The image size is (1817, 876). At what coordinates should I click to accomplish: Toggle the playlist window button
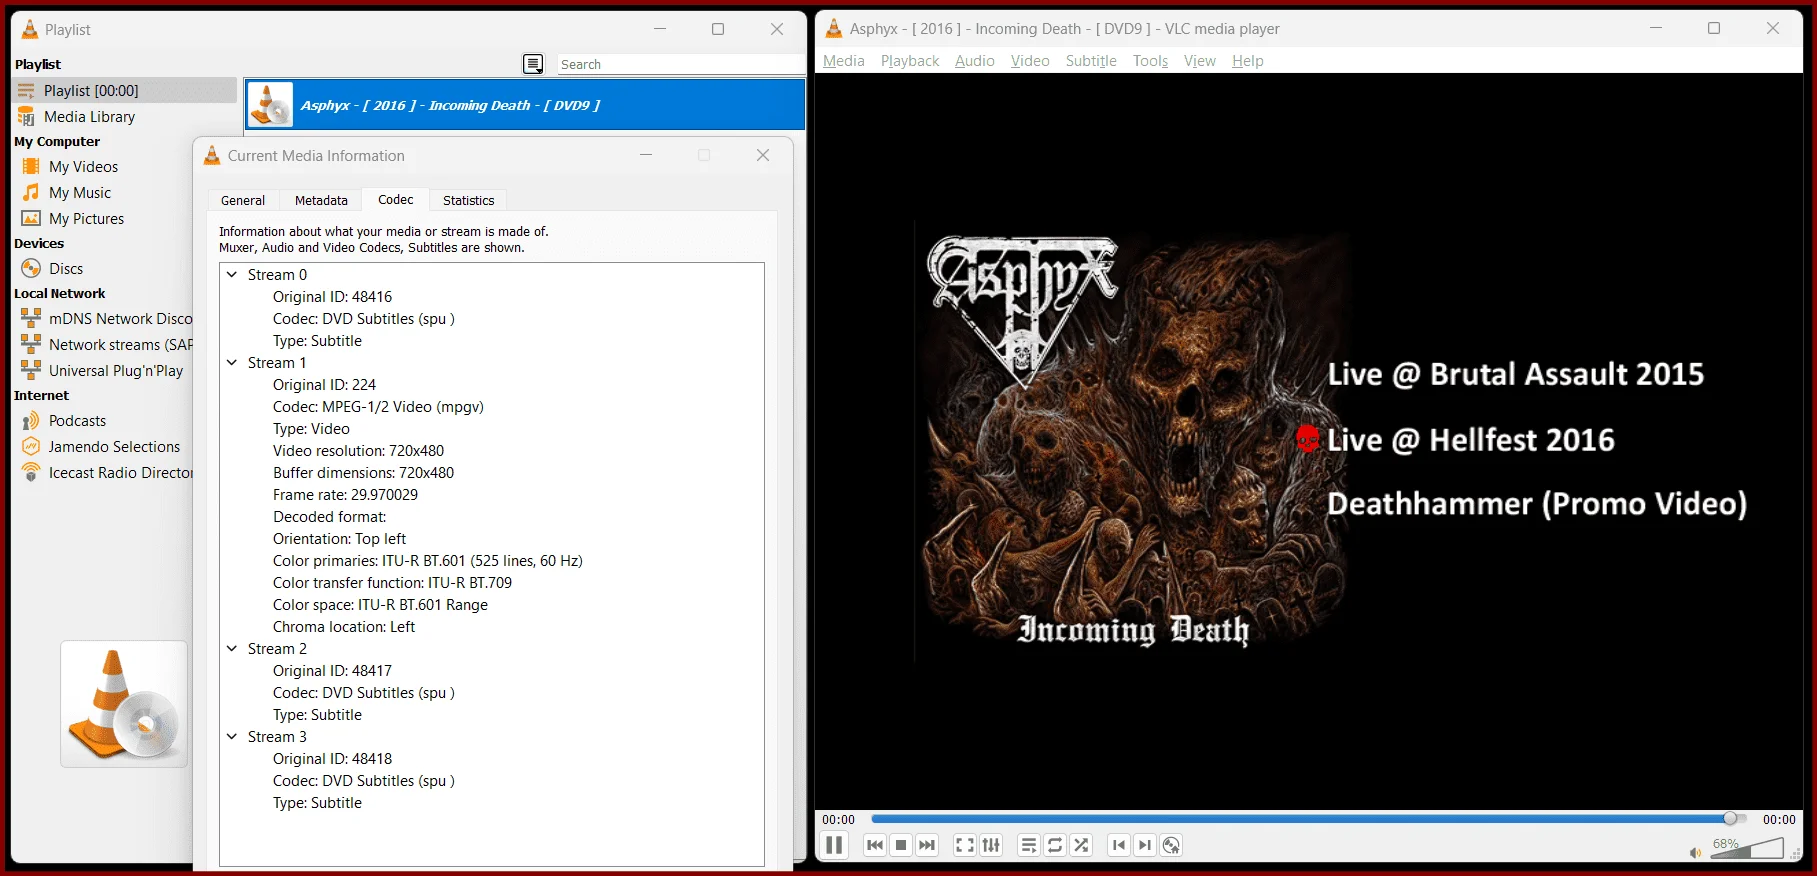click(1028, 845)
